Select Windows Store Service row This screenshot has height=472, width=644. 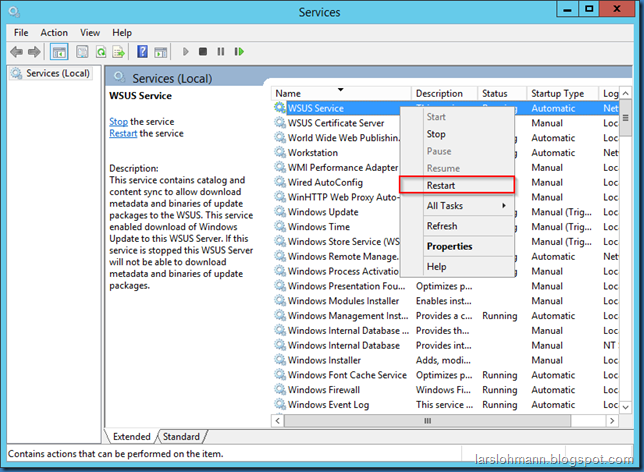pyautogui.click(x=446, y=242)
